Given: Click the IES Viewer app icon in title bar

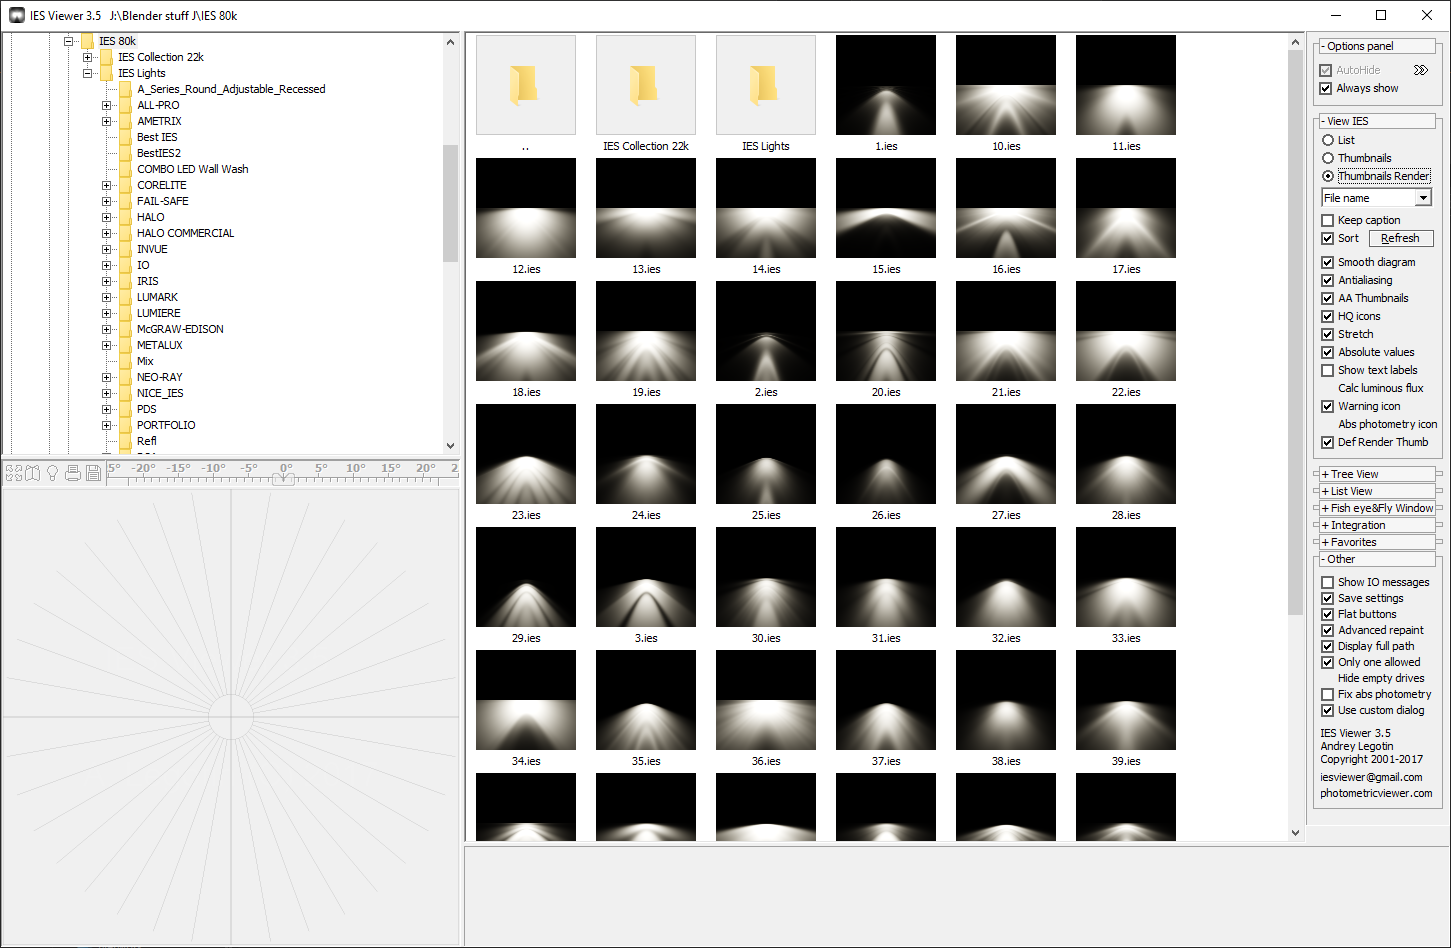Looking at the screenshot, I should 17,15.
